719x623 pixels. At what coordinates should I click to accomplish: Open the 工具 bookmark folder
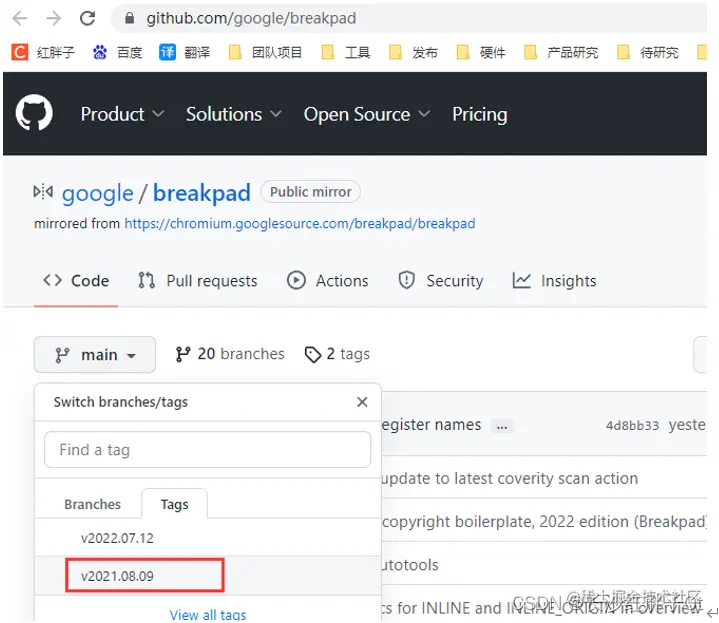pos(346,52)
